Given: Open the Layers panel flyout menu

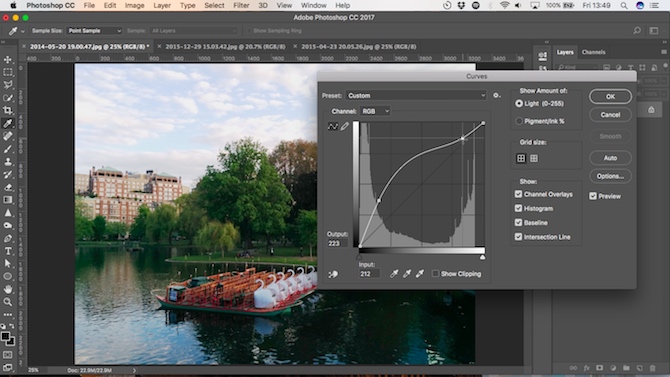Looking at the screenshot, I should (664, 52).
